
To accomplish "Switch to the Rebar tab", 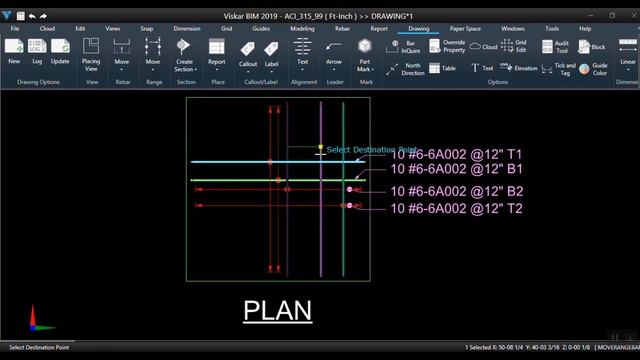I will click(342, 29).
